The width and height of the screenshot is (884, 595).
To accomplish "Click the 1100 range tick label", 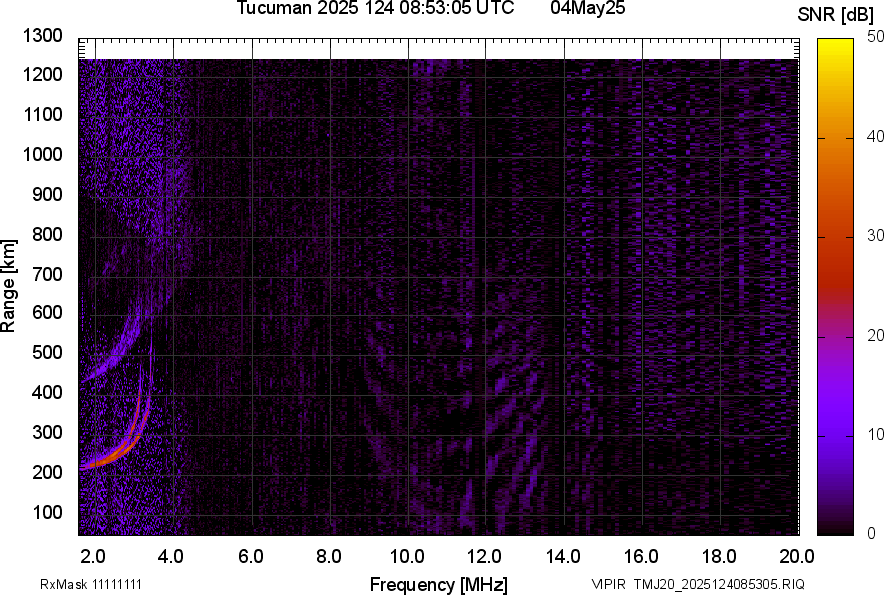I will click(x=42, y=114).
